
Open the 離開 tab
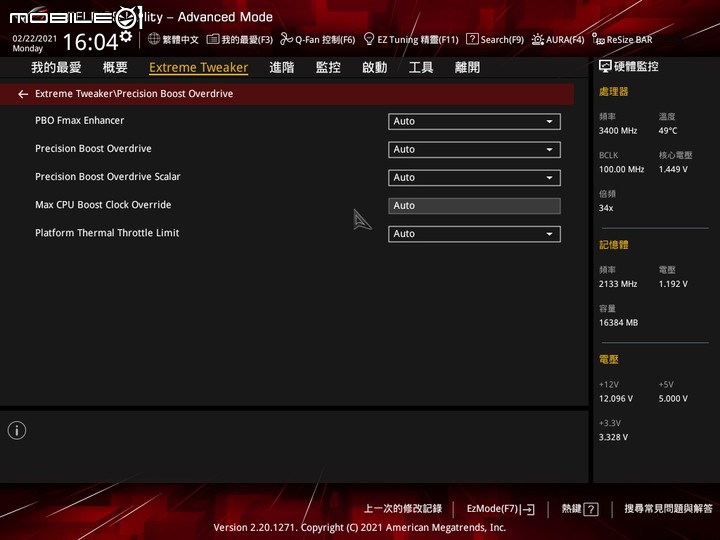click(467, 68)
